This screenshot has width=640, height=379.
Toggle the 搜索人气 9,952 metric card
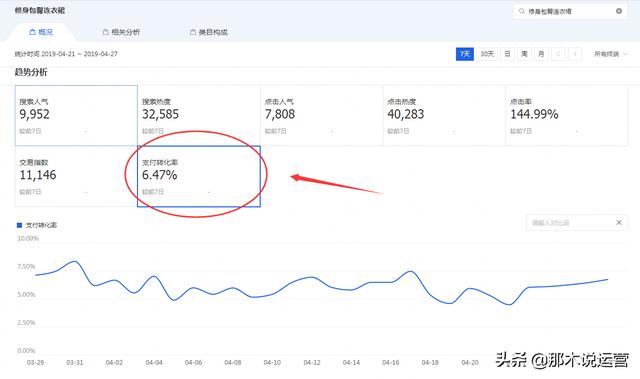tap(76, 115)
